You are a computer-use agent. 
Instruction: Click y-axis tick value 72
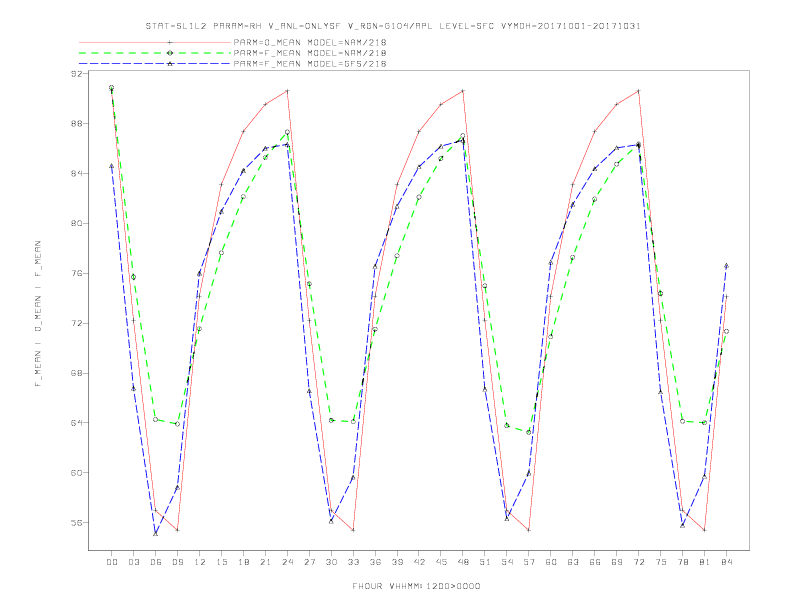(x=76, y=323)
